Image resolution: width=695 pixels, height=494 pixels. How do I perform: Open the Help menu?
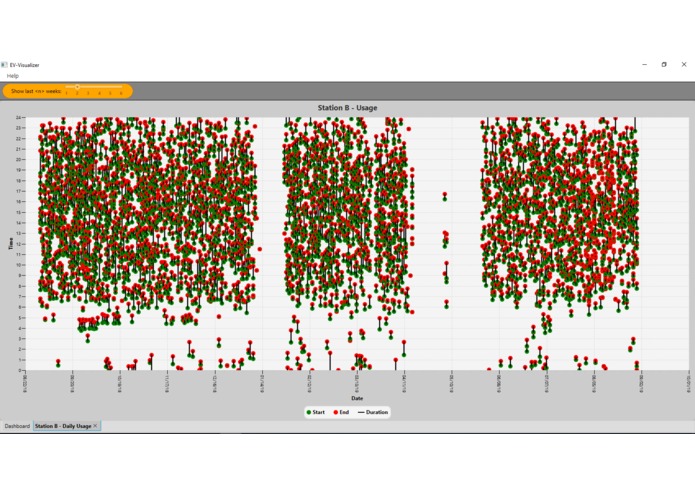(x=12, y=76)
